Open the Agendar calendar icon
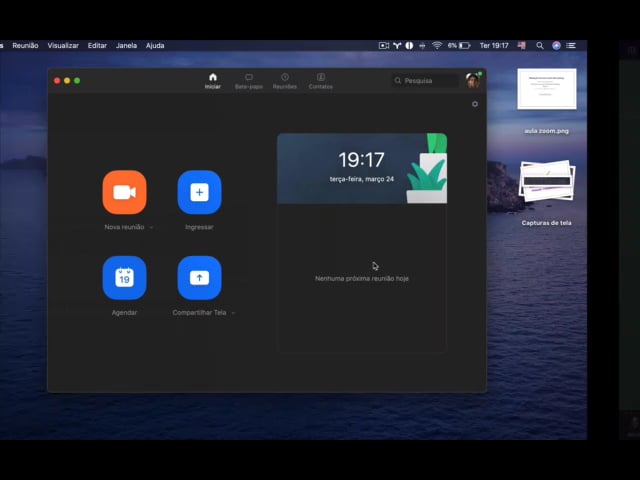Image resolution: width=640 pixels, height=480 pixels. [x=124, y=278]
